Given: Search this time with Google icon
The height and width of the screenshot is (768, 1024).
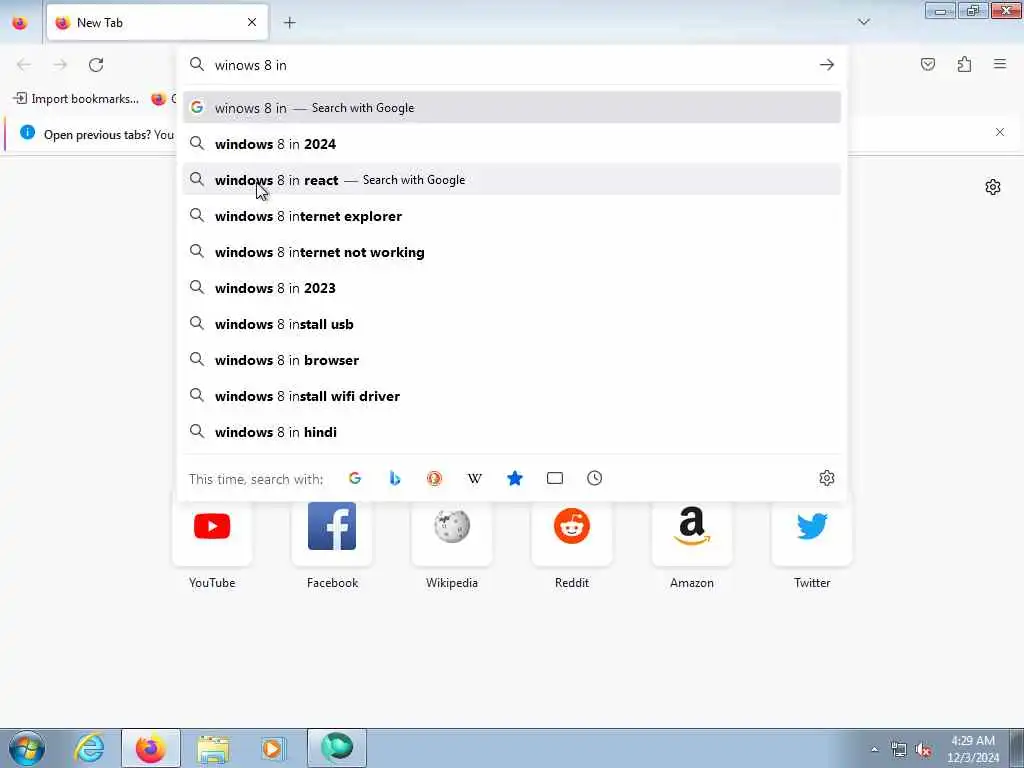Looking at the screenshot, I should (x=355, y=478).
